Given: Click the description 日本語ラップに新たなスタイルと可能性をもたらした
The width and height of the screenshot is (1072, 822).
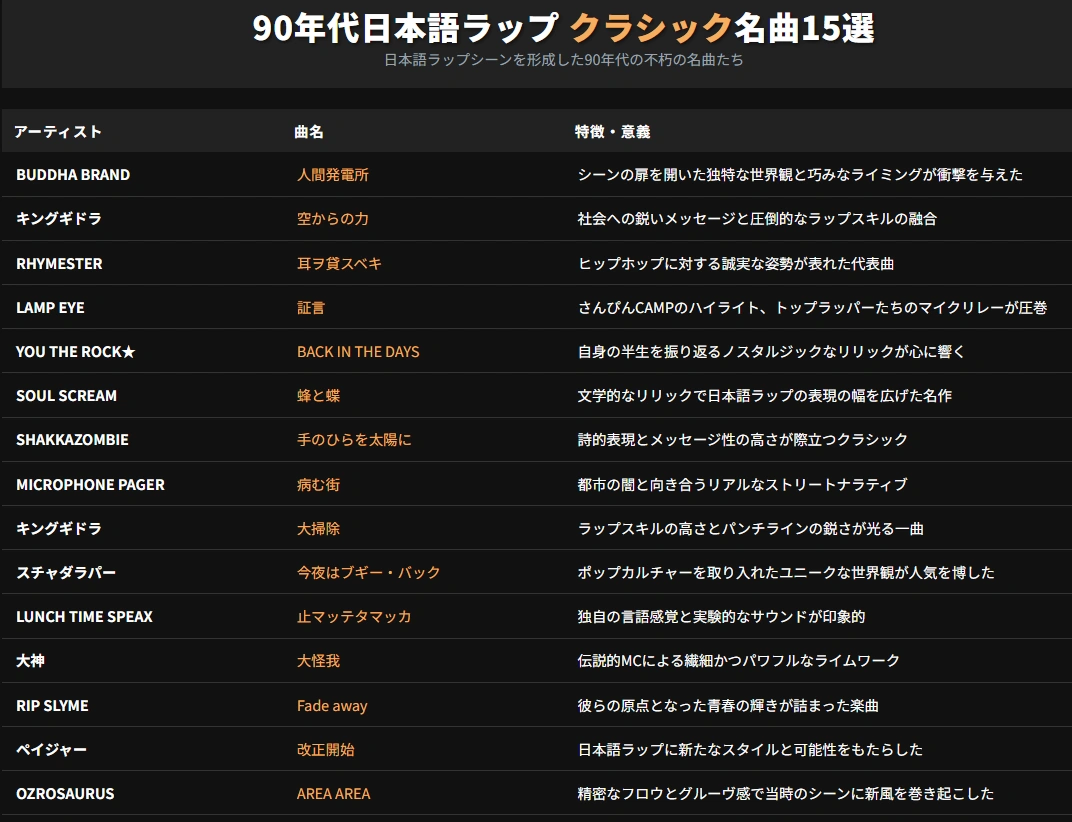Looking at the screenshot, I should 750,750.
